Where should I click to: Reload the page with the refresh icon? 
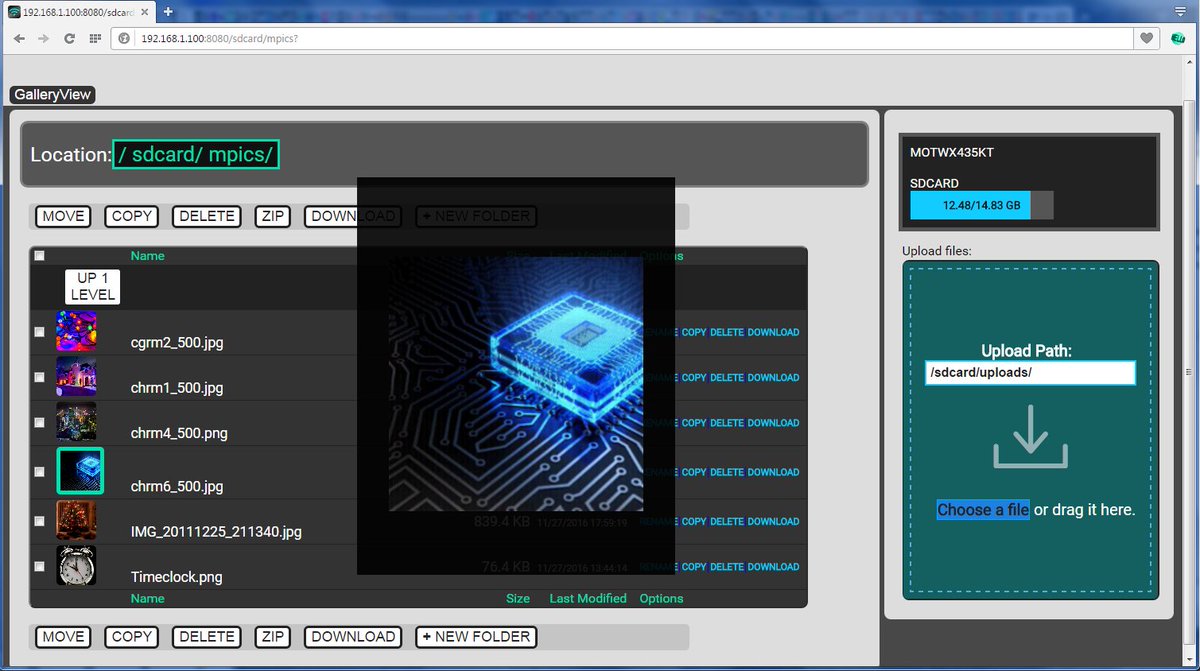[69, 38]
